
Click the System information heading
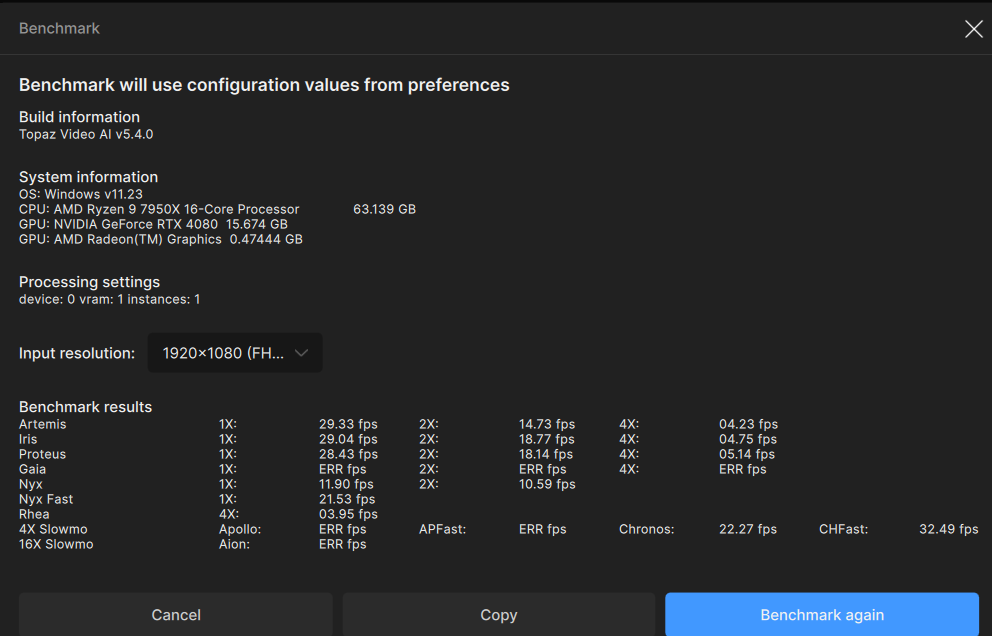[x=88, y=177]
